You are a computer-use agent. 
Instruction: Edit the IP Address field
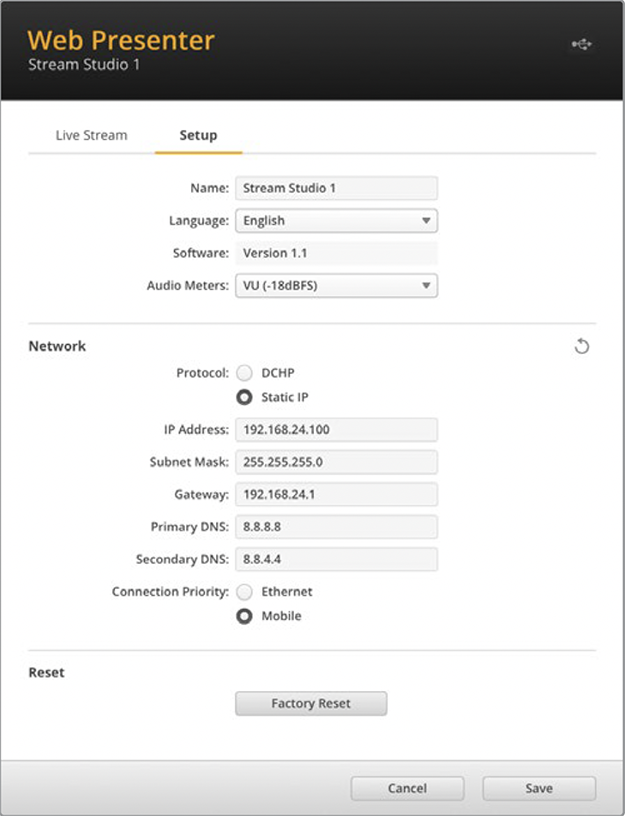pyautogui.click(x=336, y=430)
